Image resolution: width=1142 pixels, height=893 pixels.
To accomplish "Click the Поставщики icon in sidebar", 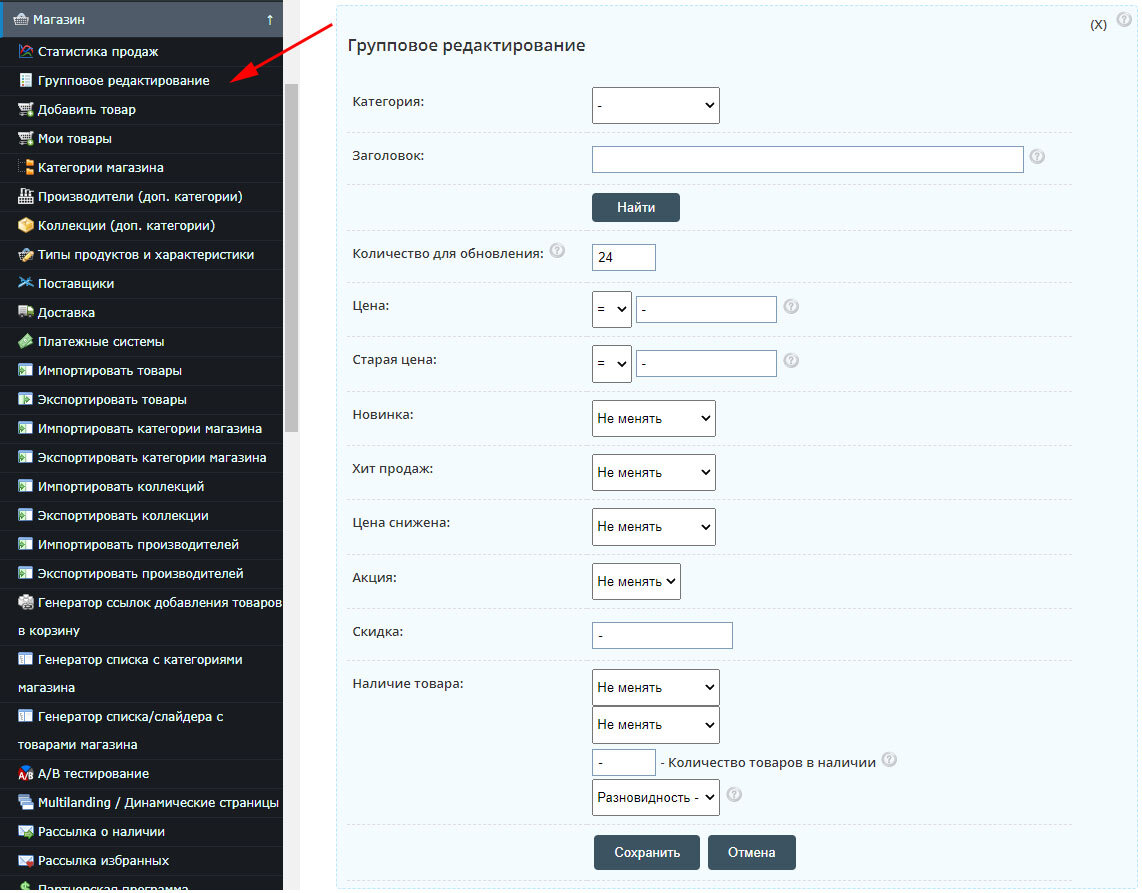I will (x=26, y=284).
